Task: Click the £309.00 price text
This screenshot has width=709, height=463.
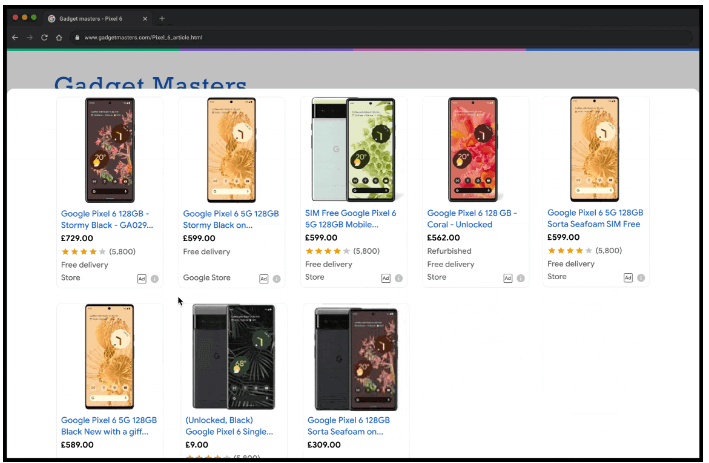Action: click(x=324, y=445)
